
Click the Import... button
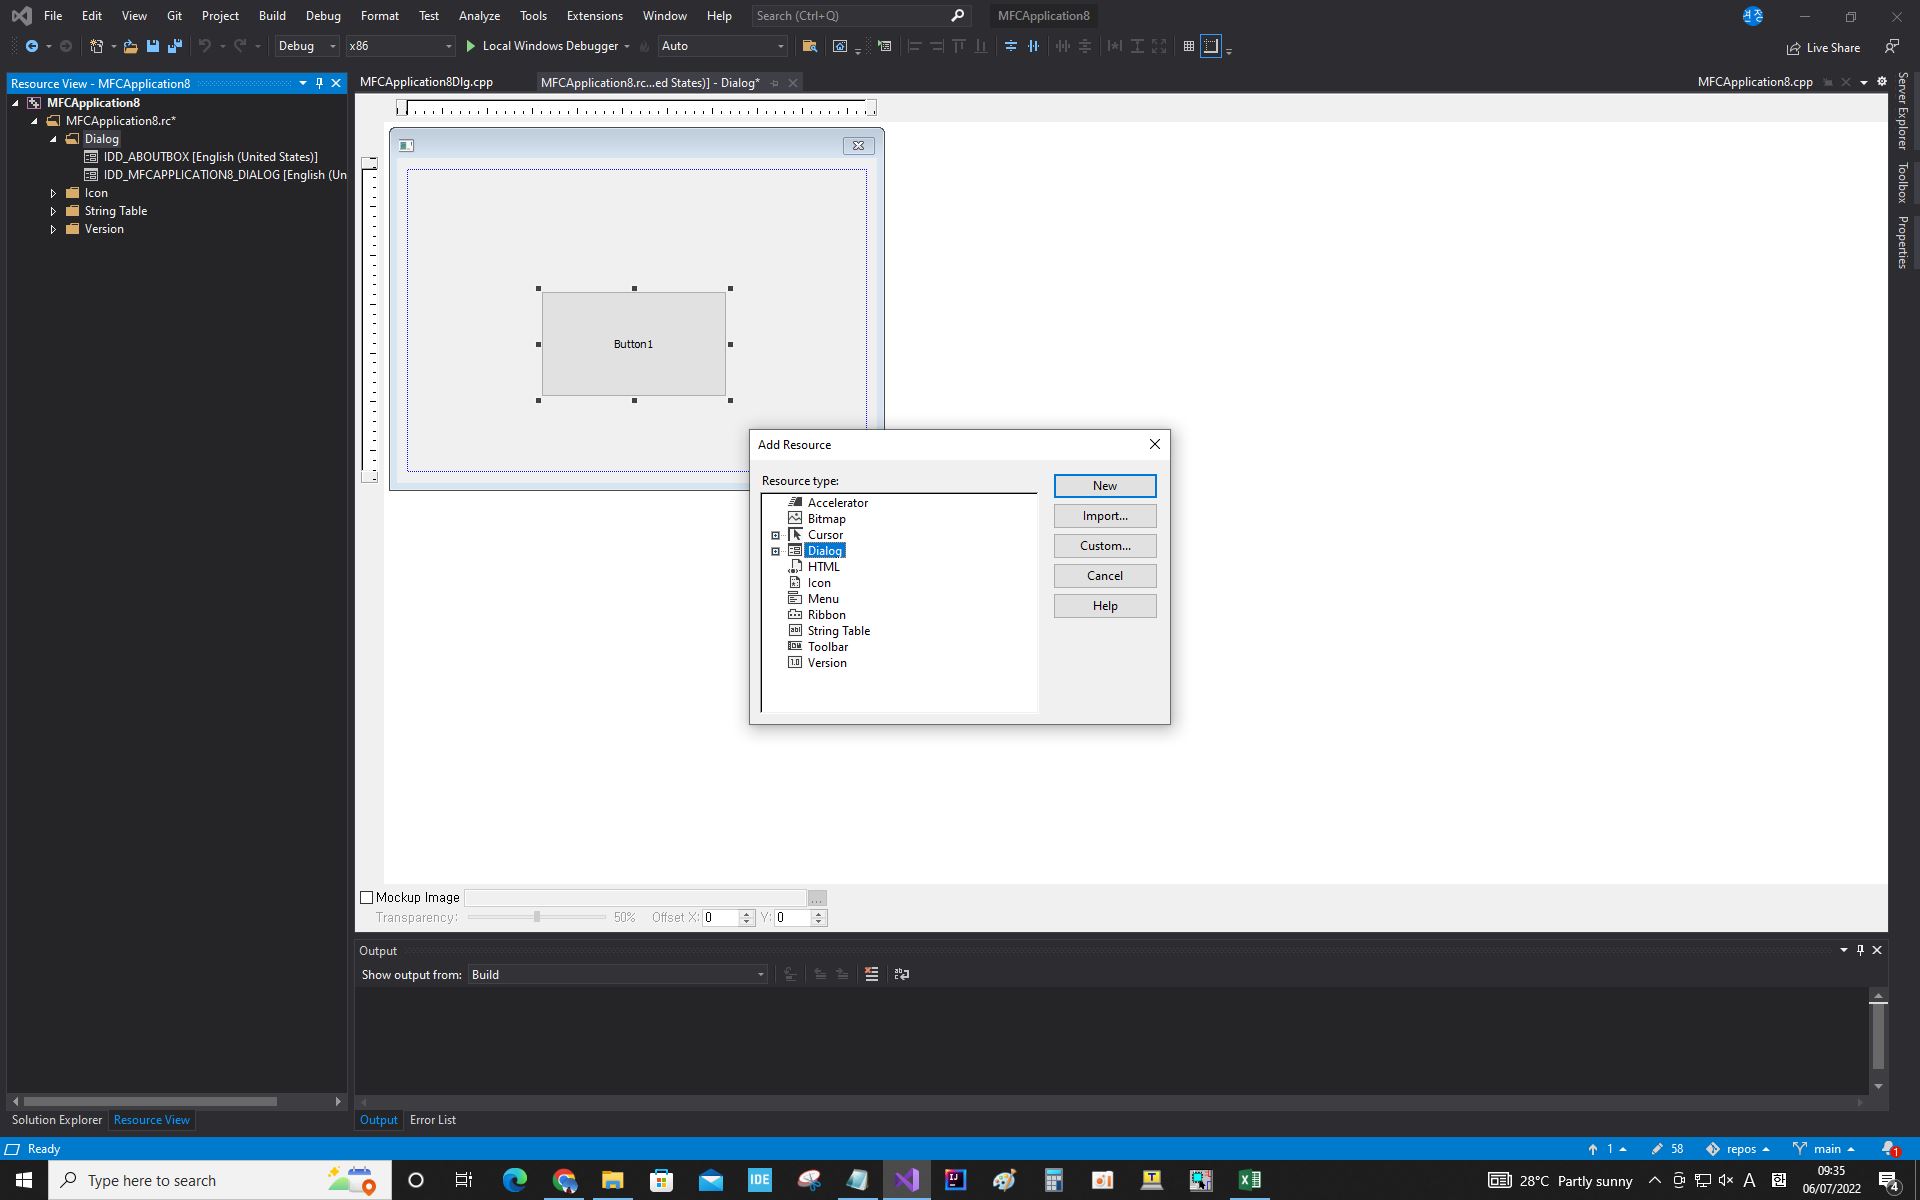(x=1105, y=516)
